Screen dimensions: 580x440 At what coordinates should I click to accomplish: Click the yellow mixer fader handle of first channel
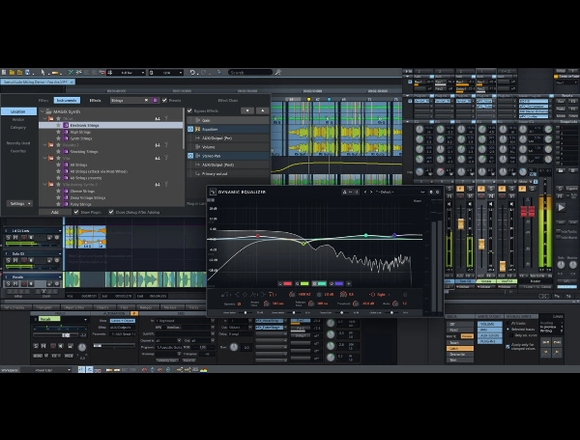point(461,224)
